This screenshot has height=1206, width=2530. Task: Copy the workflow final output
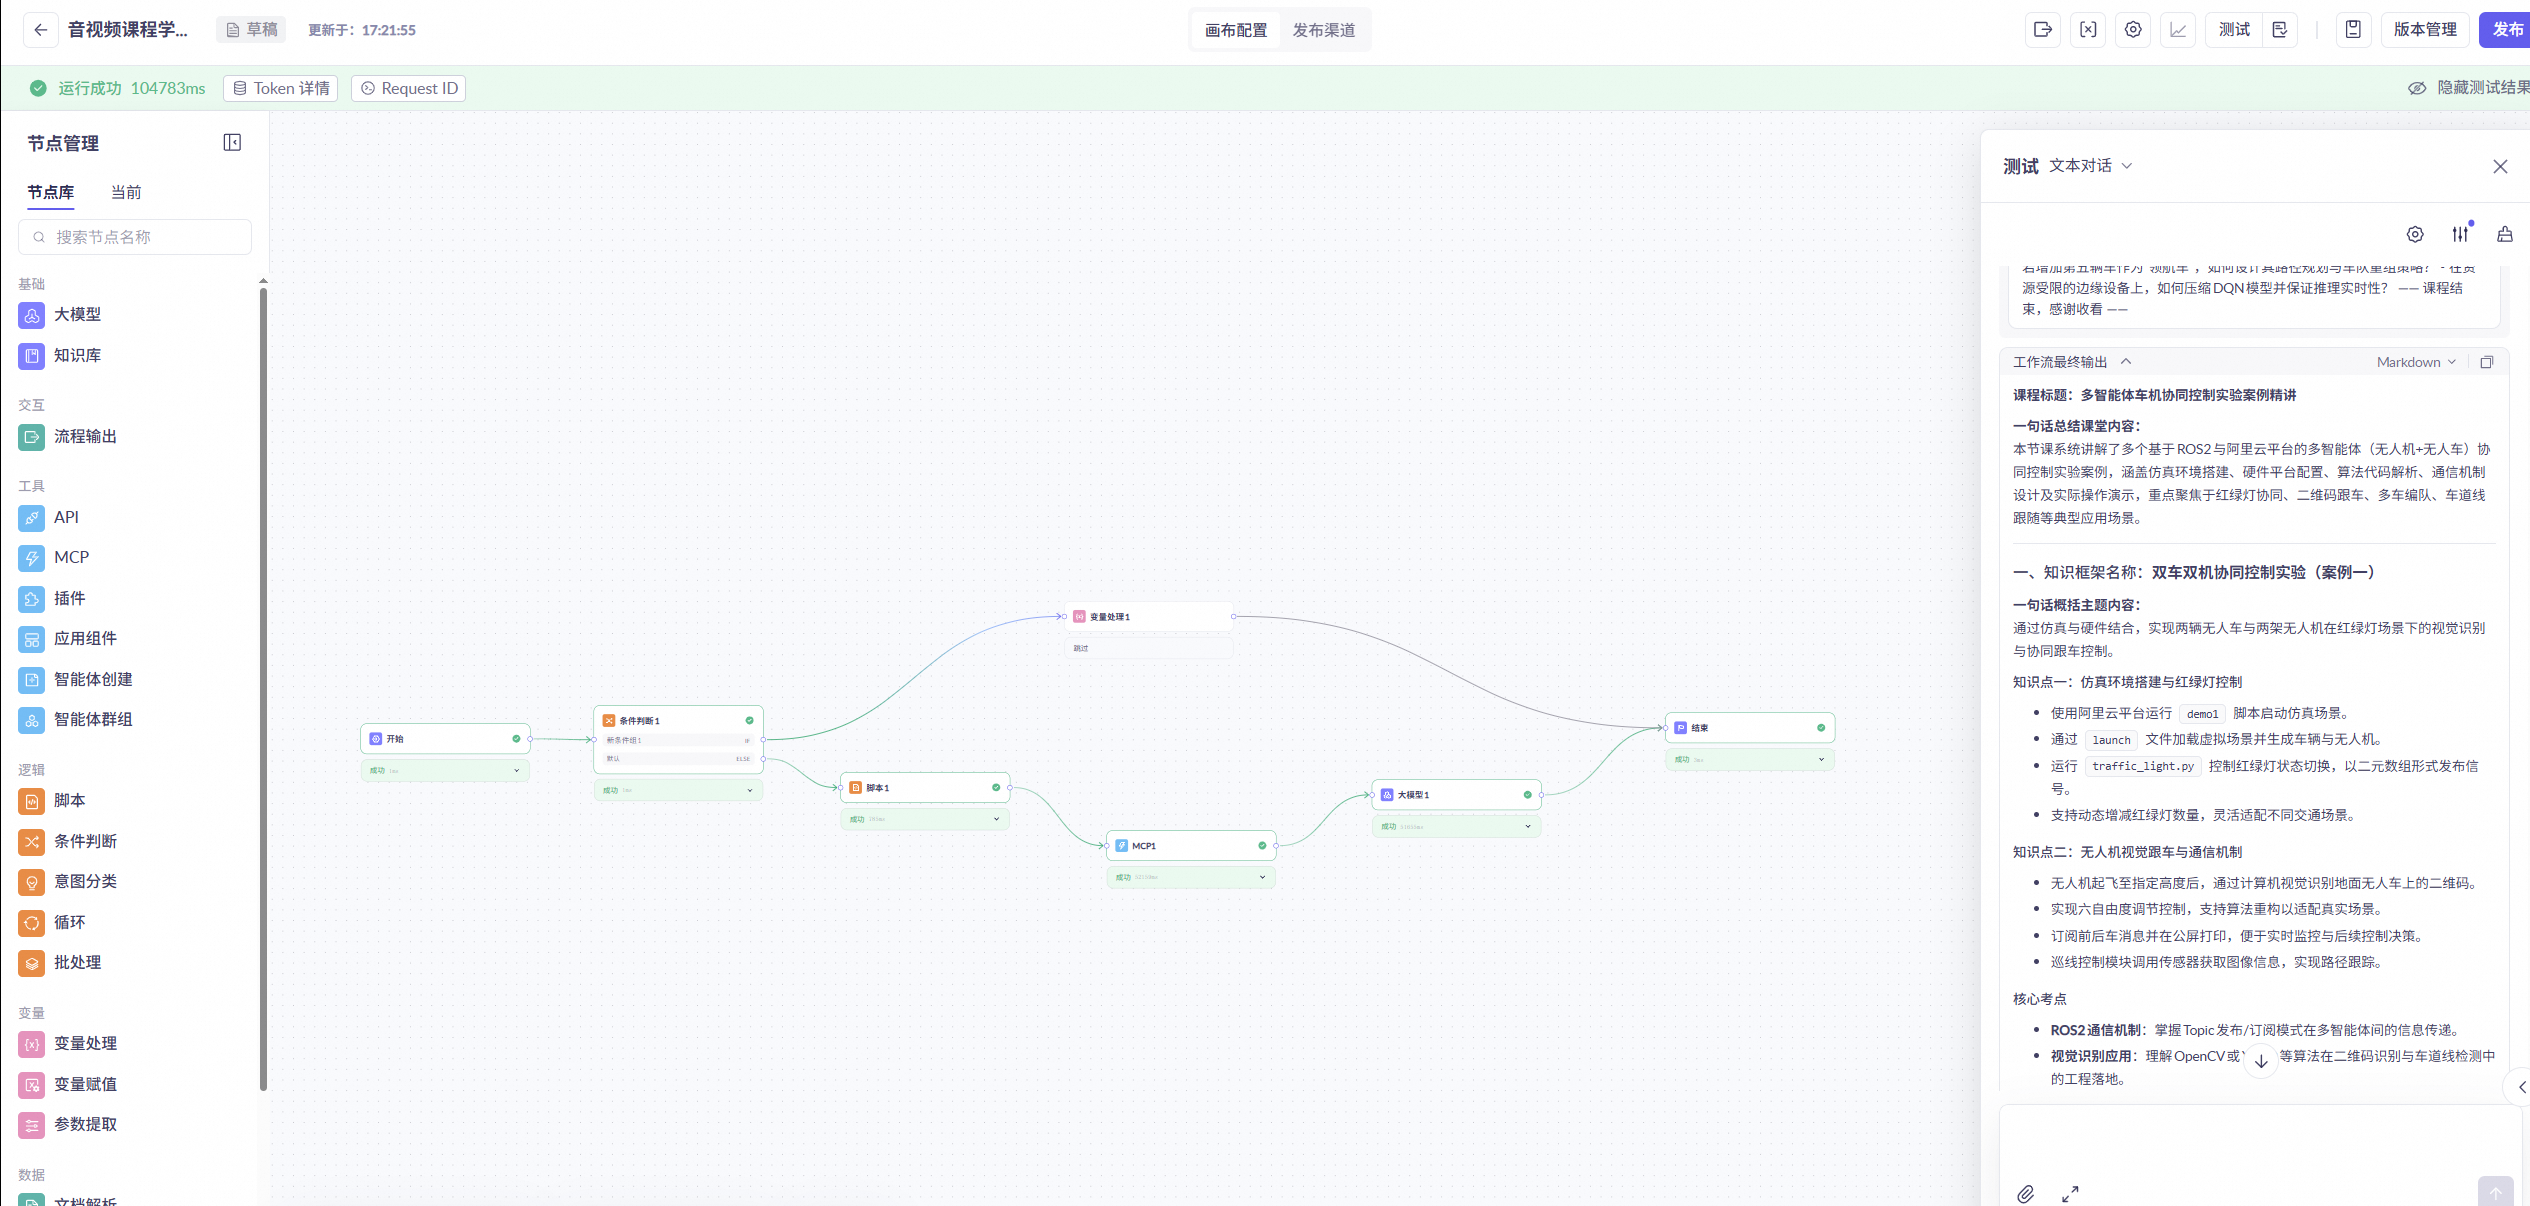pos(2487,362)
